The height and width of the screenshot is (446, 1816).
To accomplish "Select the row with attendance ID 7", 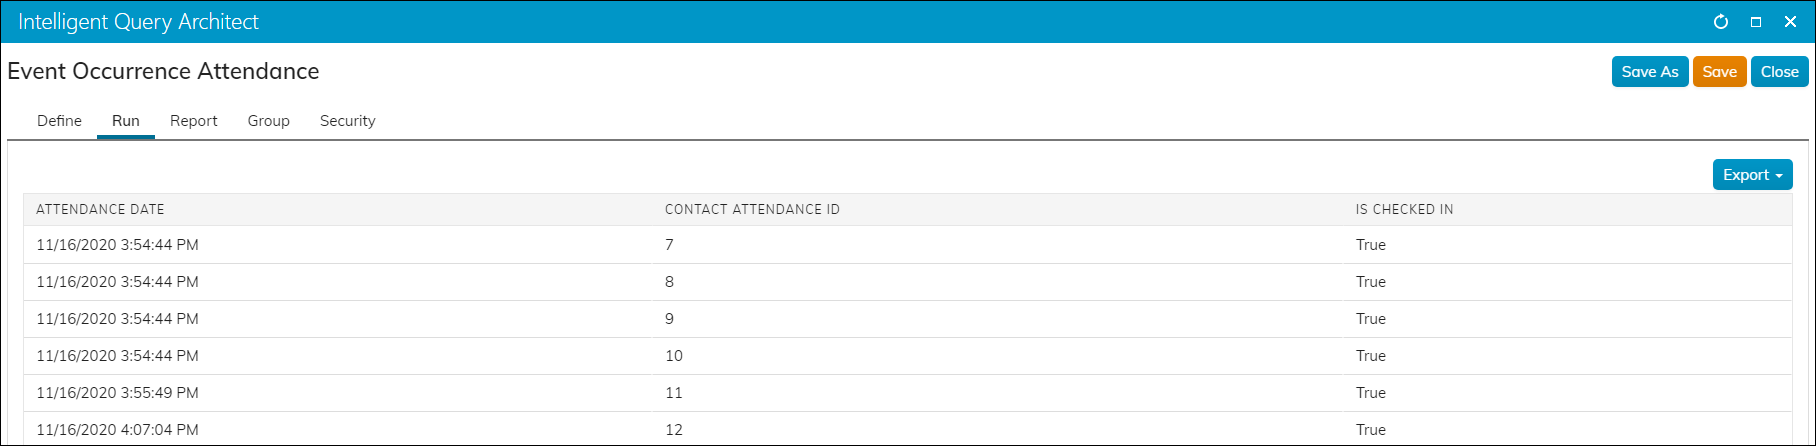I will [908, 245].
